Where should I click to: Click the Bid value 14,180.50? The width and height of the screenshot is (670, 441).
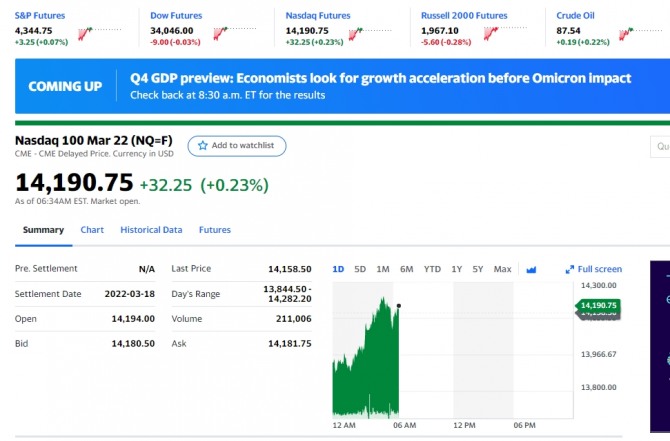tap(133, 344)
